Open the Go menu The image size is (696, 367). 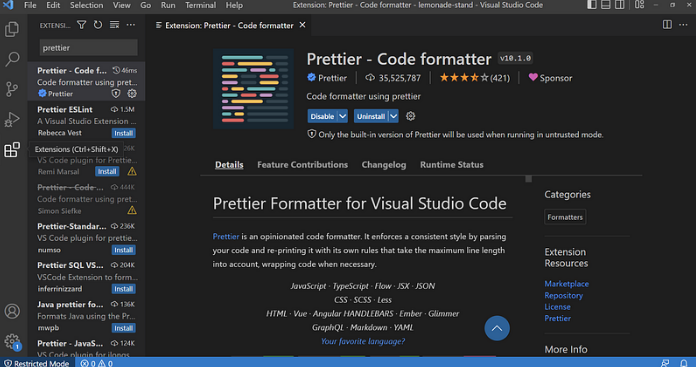[146, 5]
